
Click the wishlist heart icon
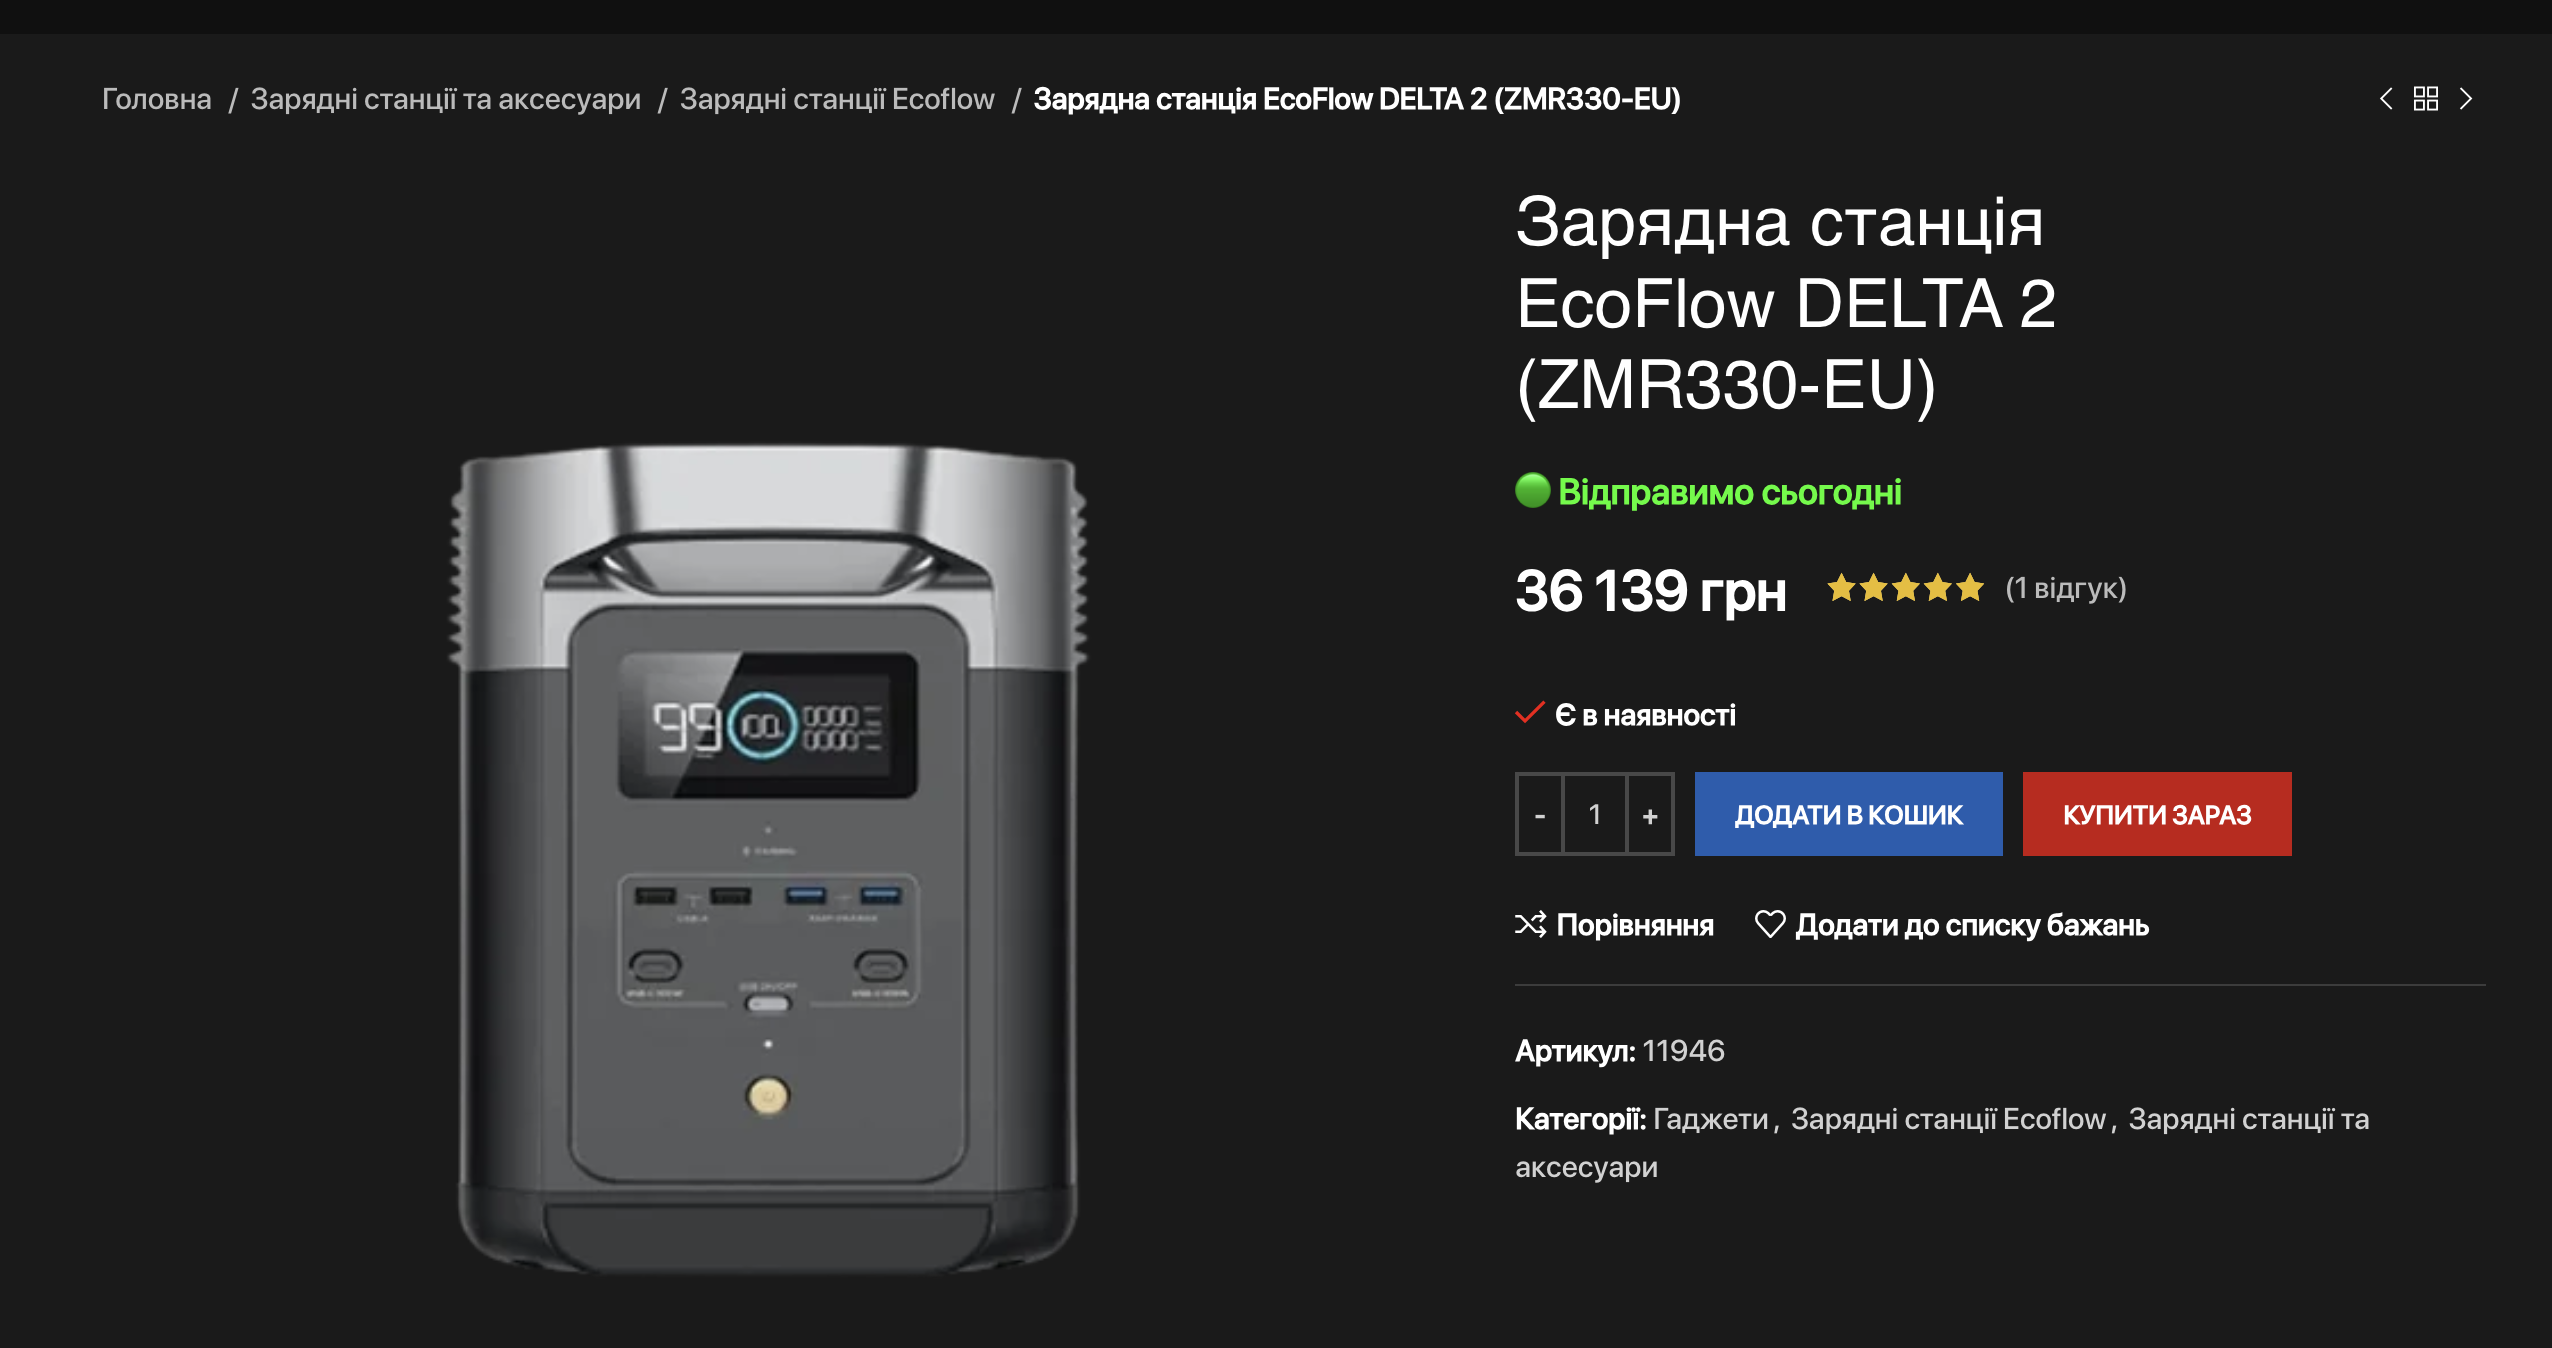point(1770,924)
